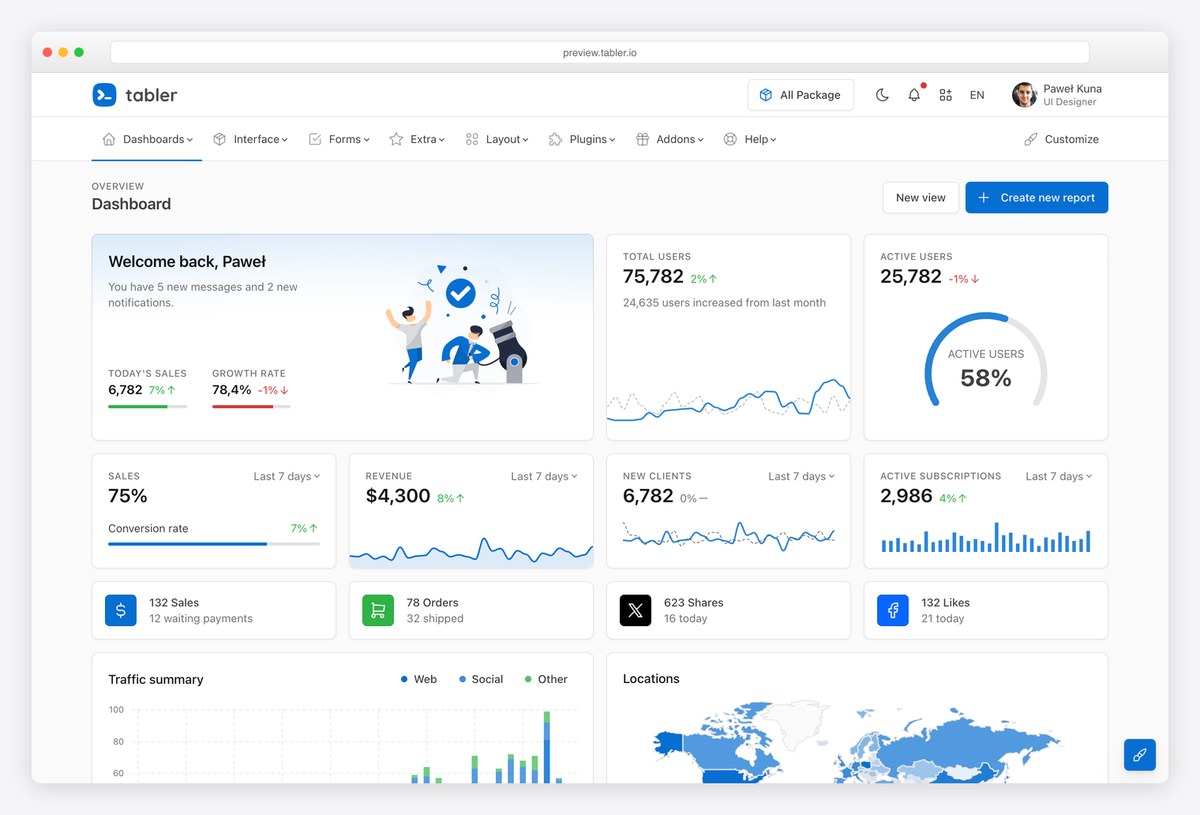
Task: Click the Active Users 58% gauge
Action: (986, 361)
